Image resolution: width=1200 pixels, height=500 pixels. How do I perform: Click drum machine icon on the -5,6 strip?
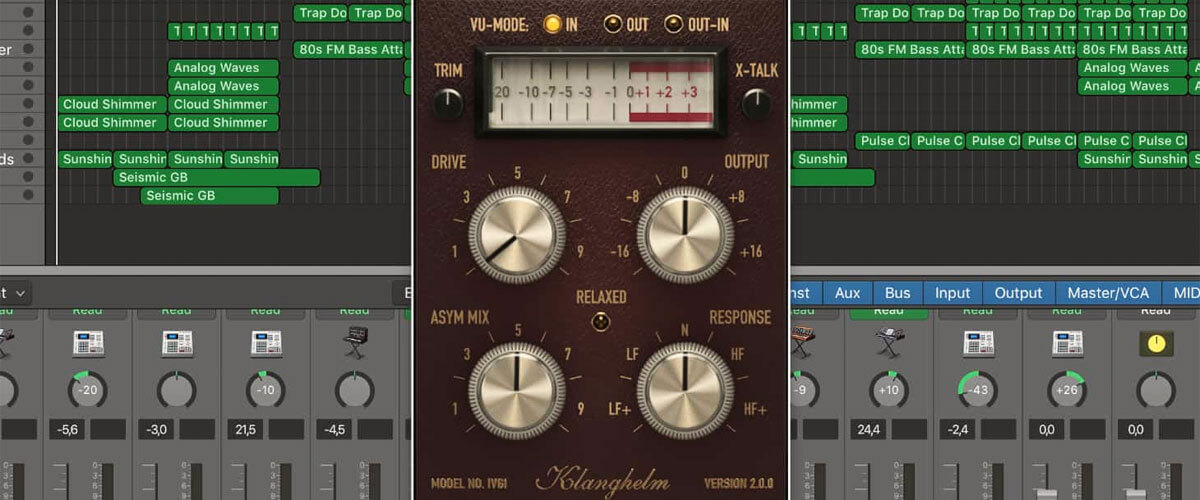(88, 343)
